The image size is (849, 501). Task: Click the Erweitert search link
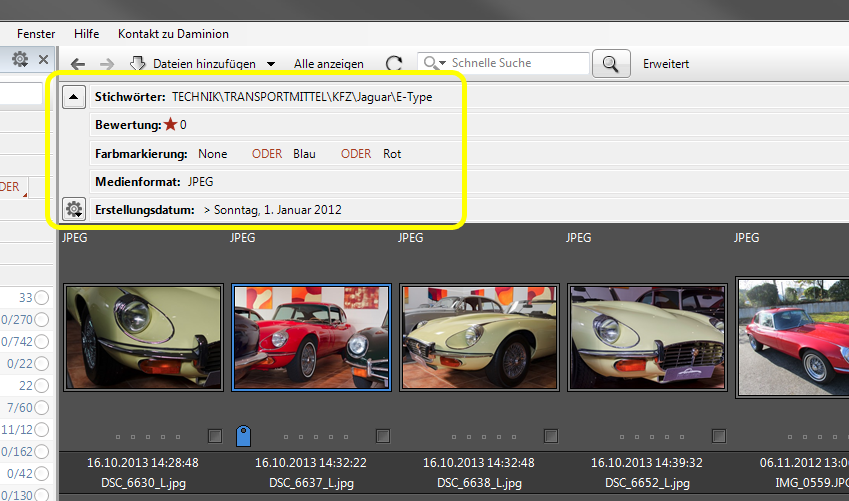[x=666, y=64]
